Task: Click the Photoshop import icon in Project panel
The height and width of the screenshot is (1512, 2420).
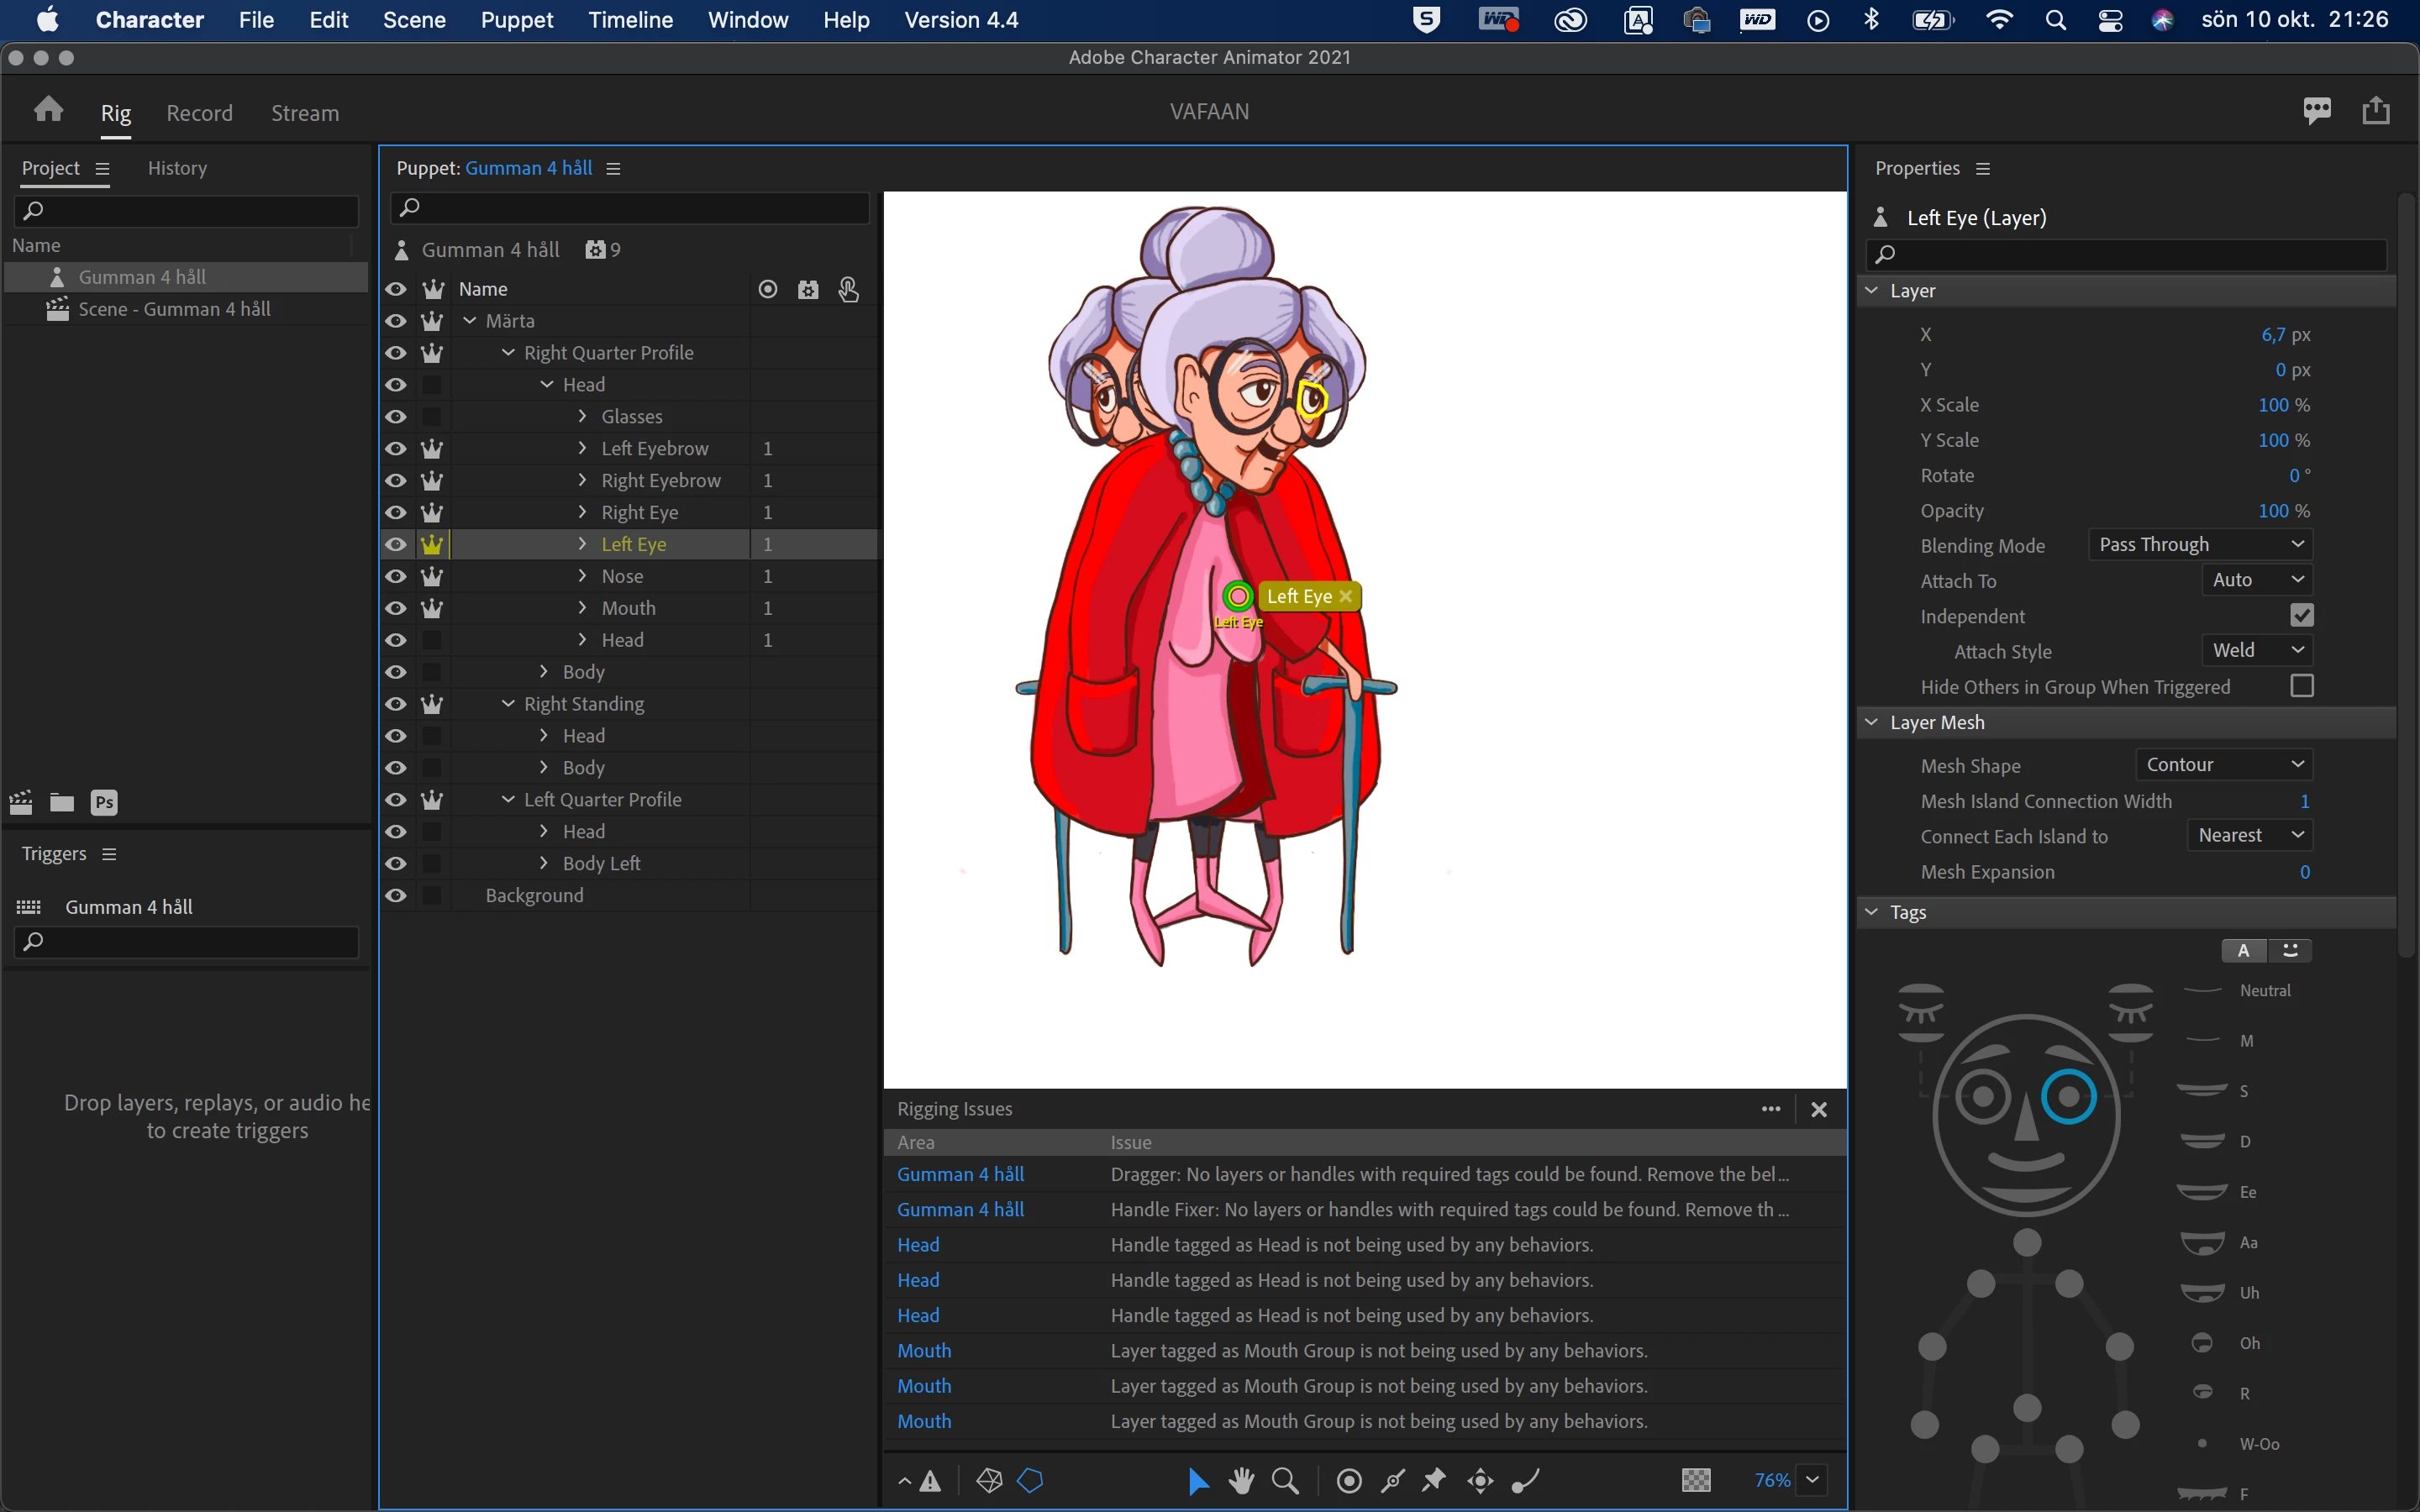Action: coord(104,802)
